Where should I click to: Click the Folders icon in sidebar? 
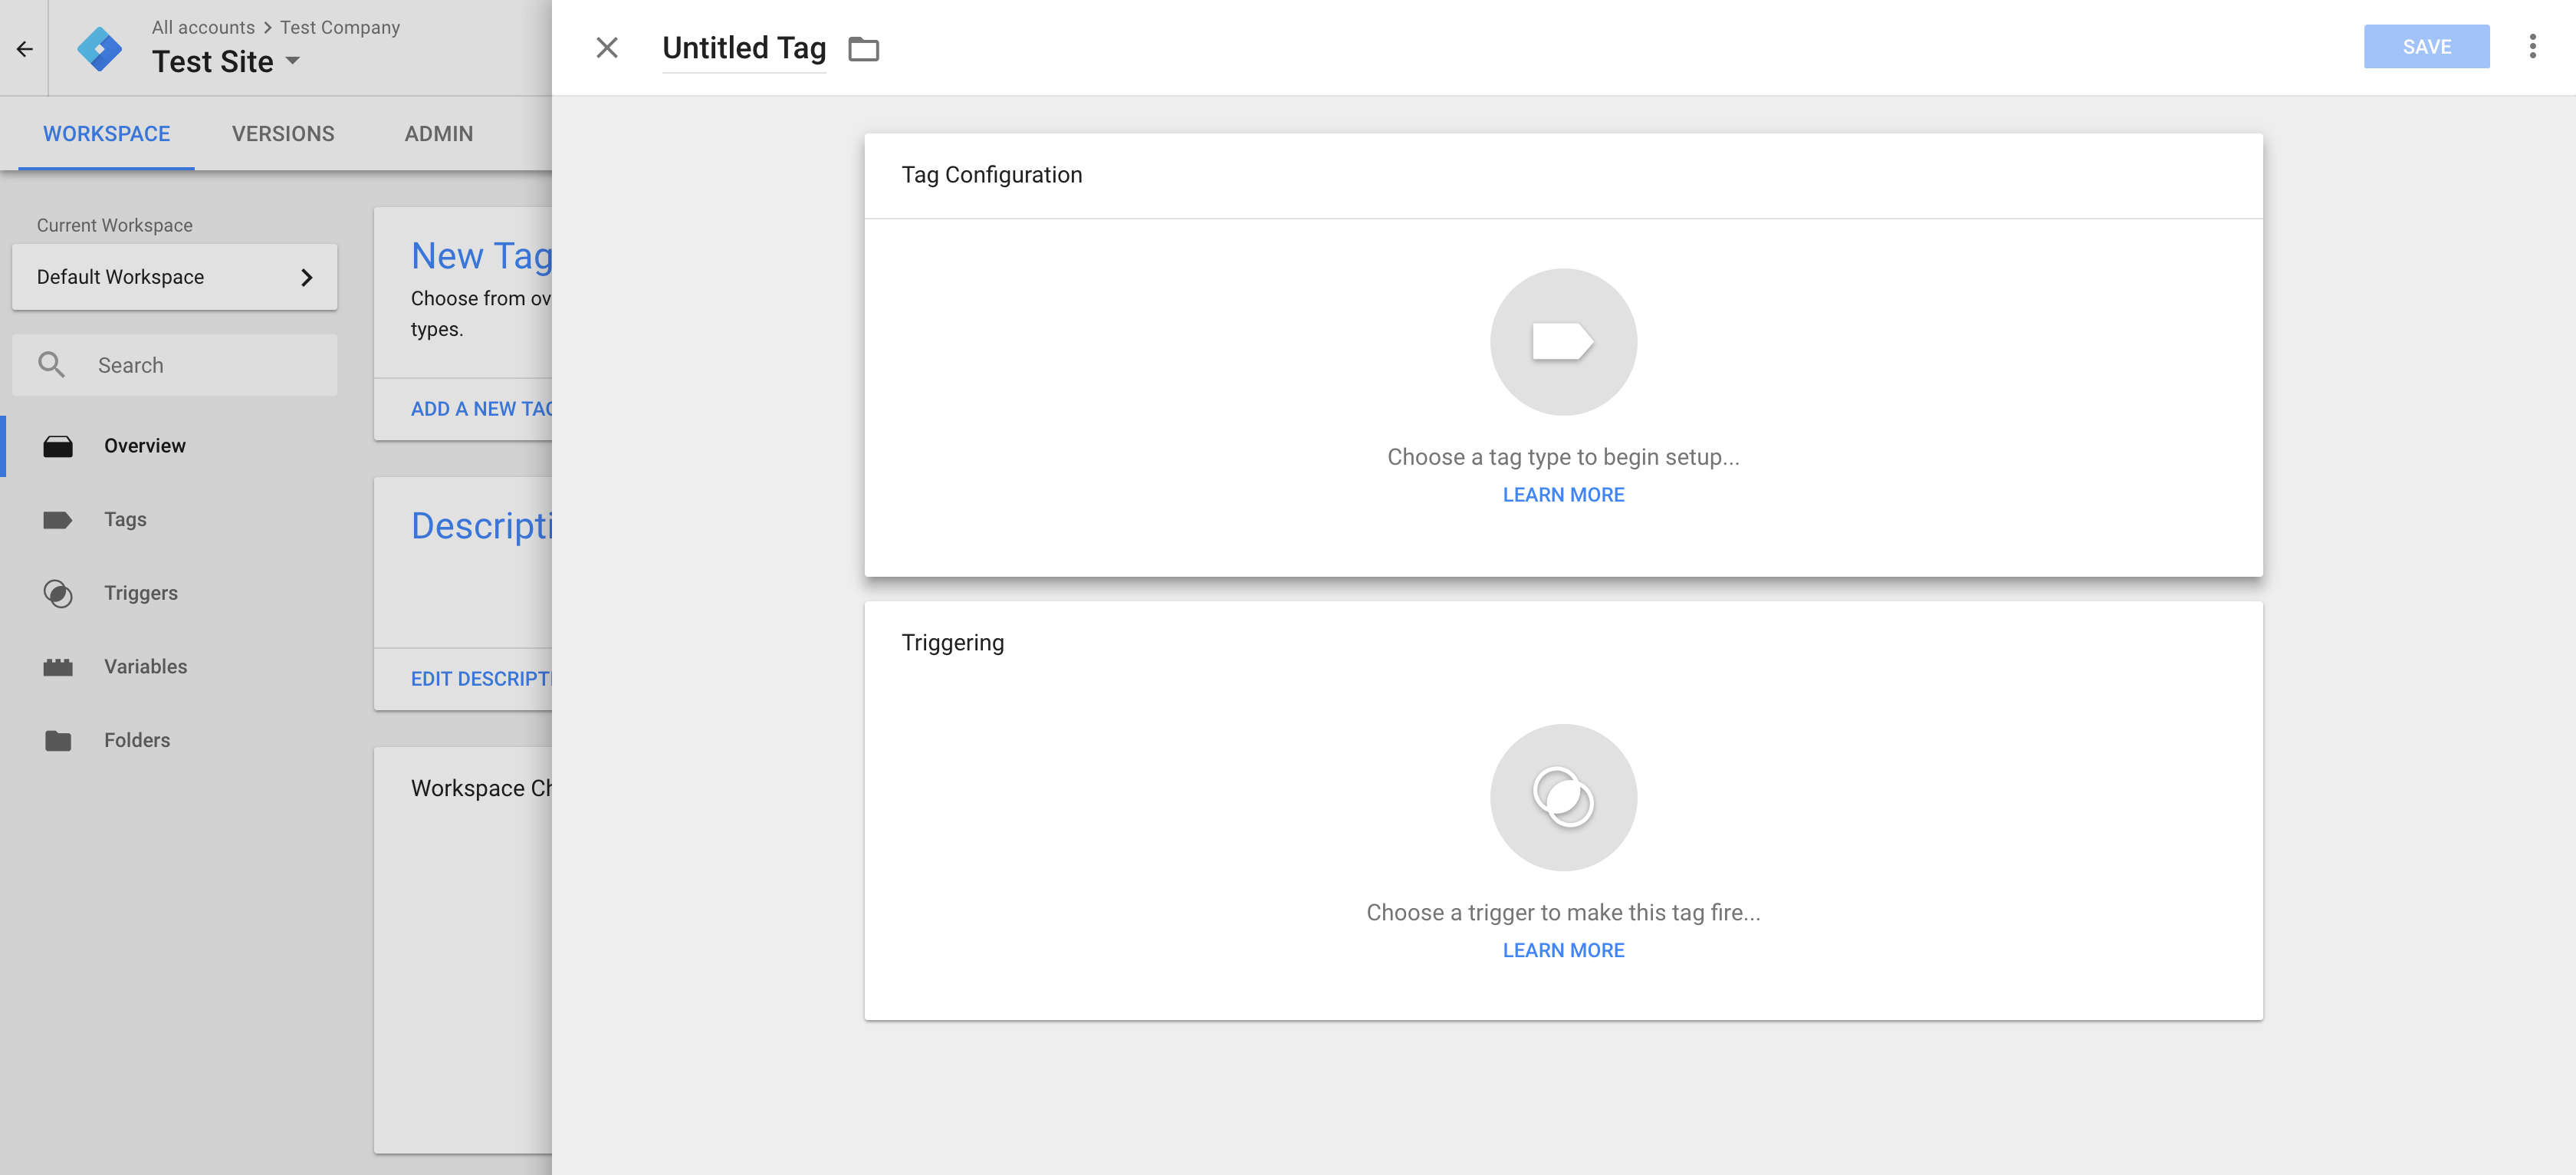click(x=58, y=739)
